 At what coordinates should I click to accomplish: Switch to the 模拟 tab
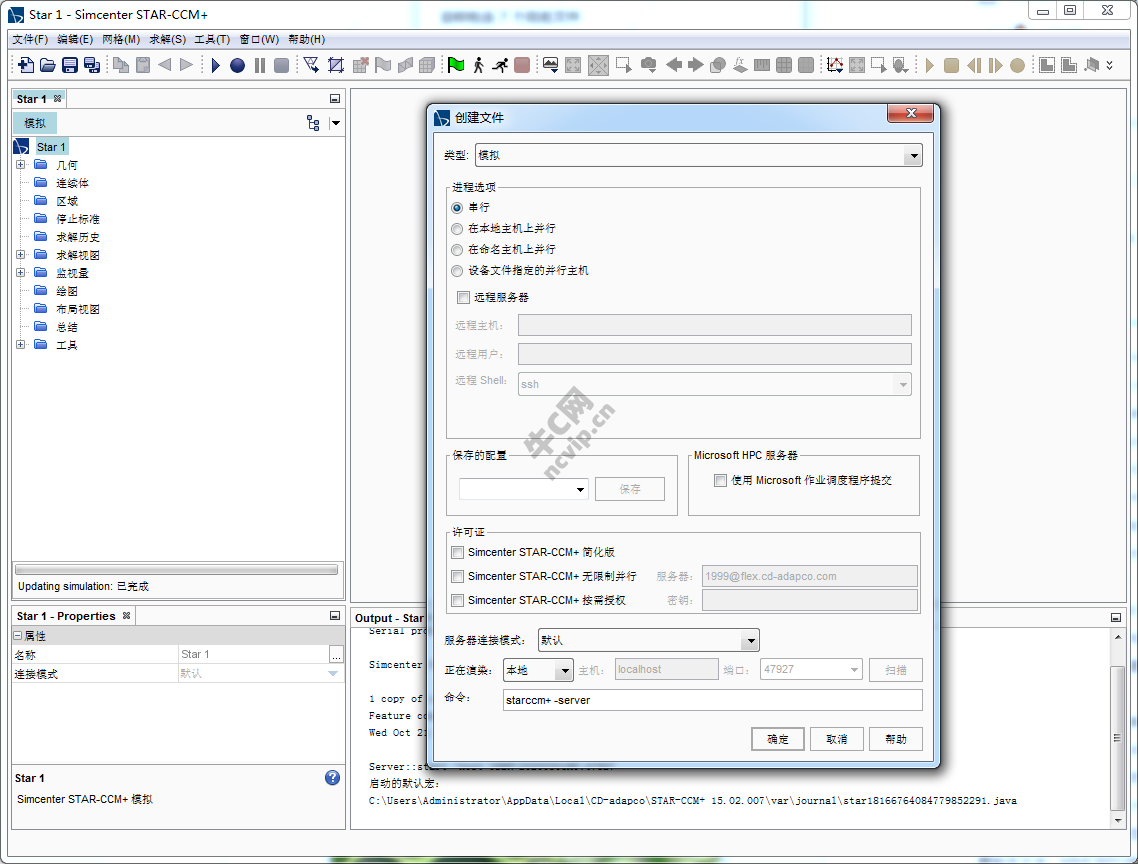point(35,123)
